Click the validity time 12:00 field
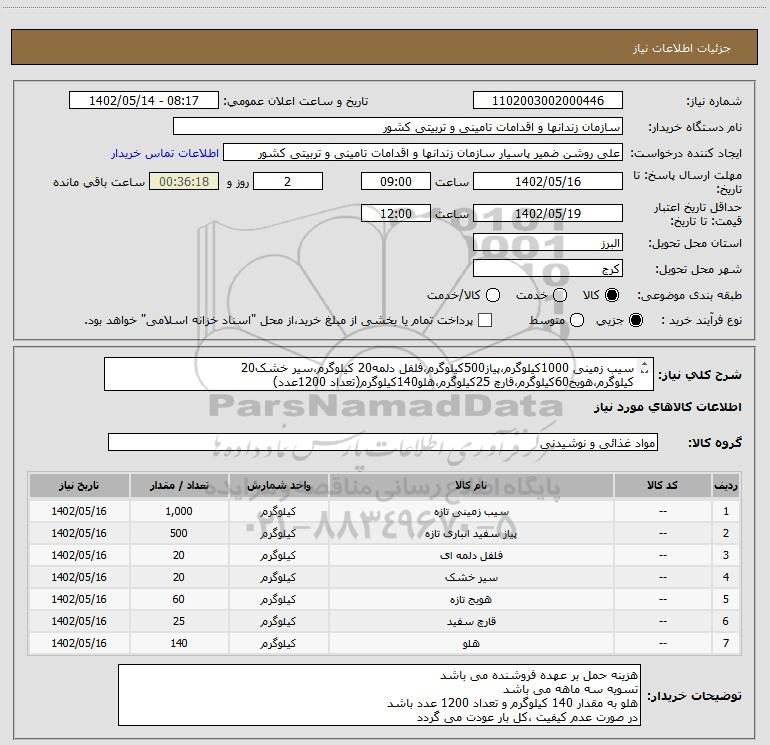The image size is (770, 745). point(396,213)
